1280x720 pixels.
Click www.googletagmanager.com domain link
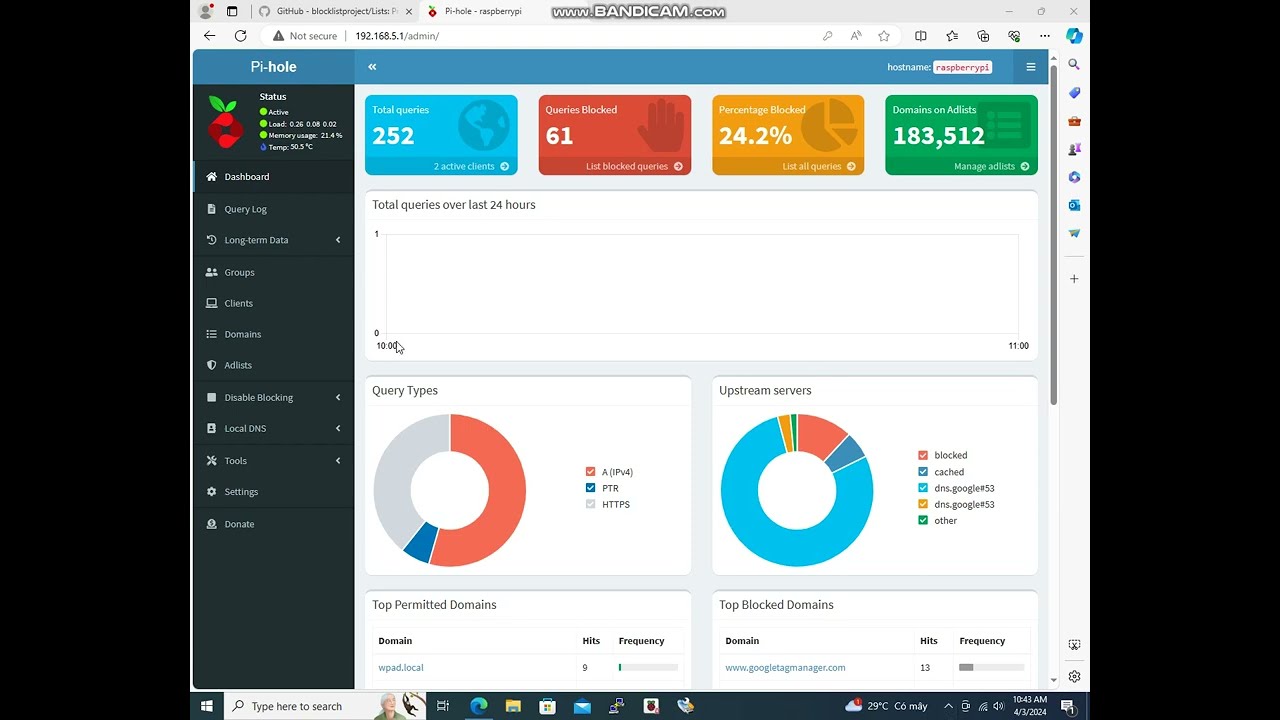click(785, 668)
